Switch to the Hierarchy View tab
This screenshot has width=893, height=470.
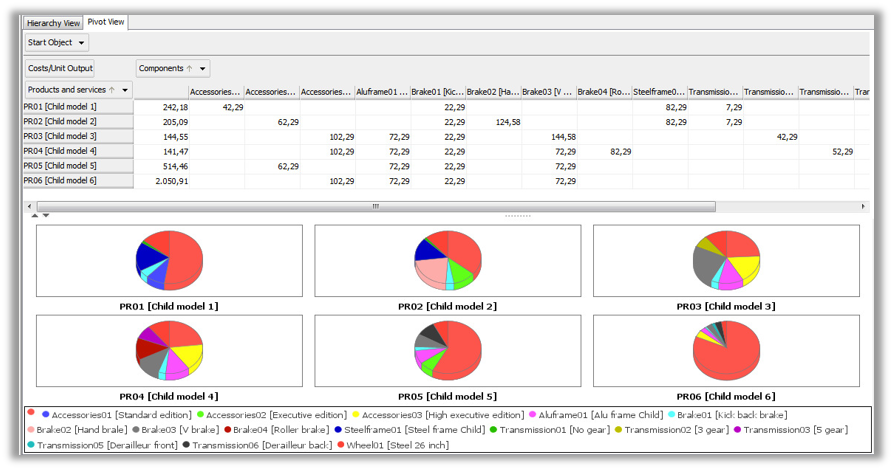pyautogui.click(x=53, y=23)
